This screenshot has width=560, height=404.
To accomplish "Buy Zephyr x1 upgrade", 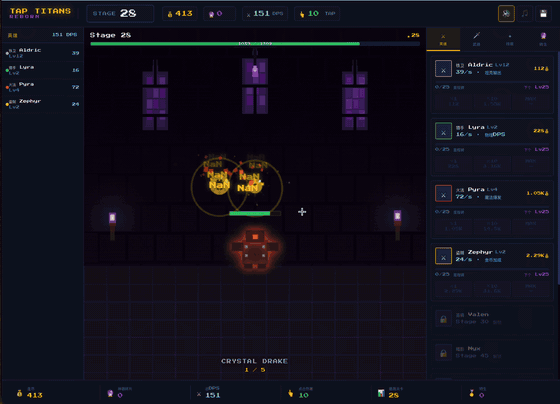I will [453, 289].
